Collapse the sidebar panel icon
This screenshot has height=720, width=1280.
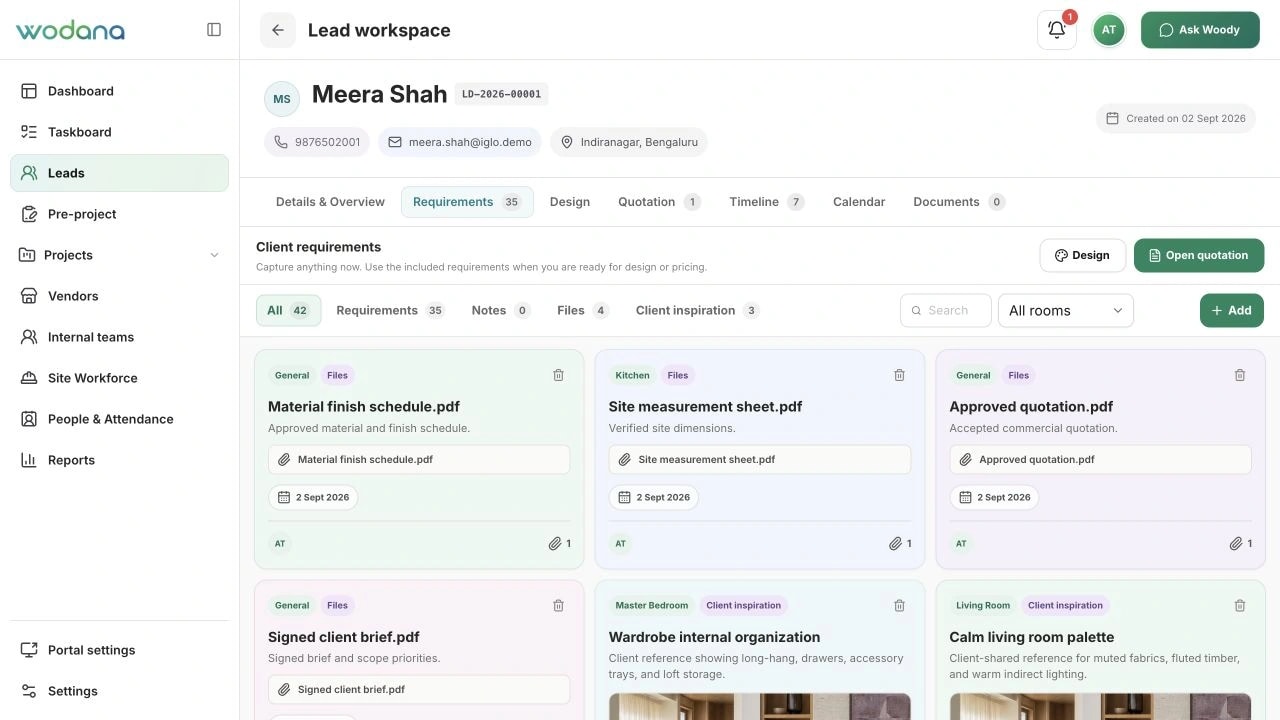(214, 30)
